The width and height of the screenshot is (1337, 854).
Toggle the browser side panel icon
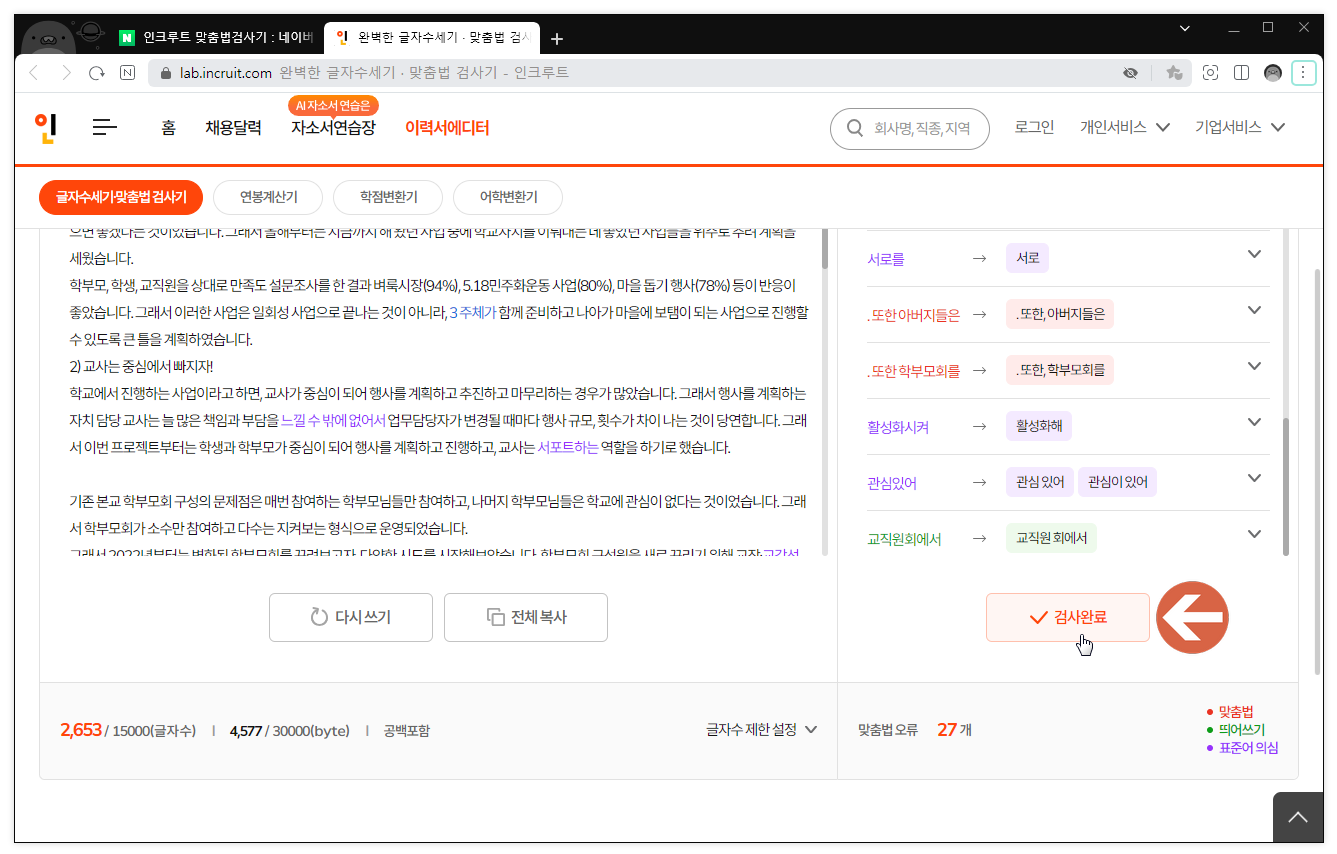tap(1242, 73)
